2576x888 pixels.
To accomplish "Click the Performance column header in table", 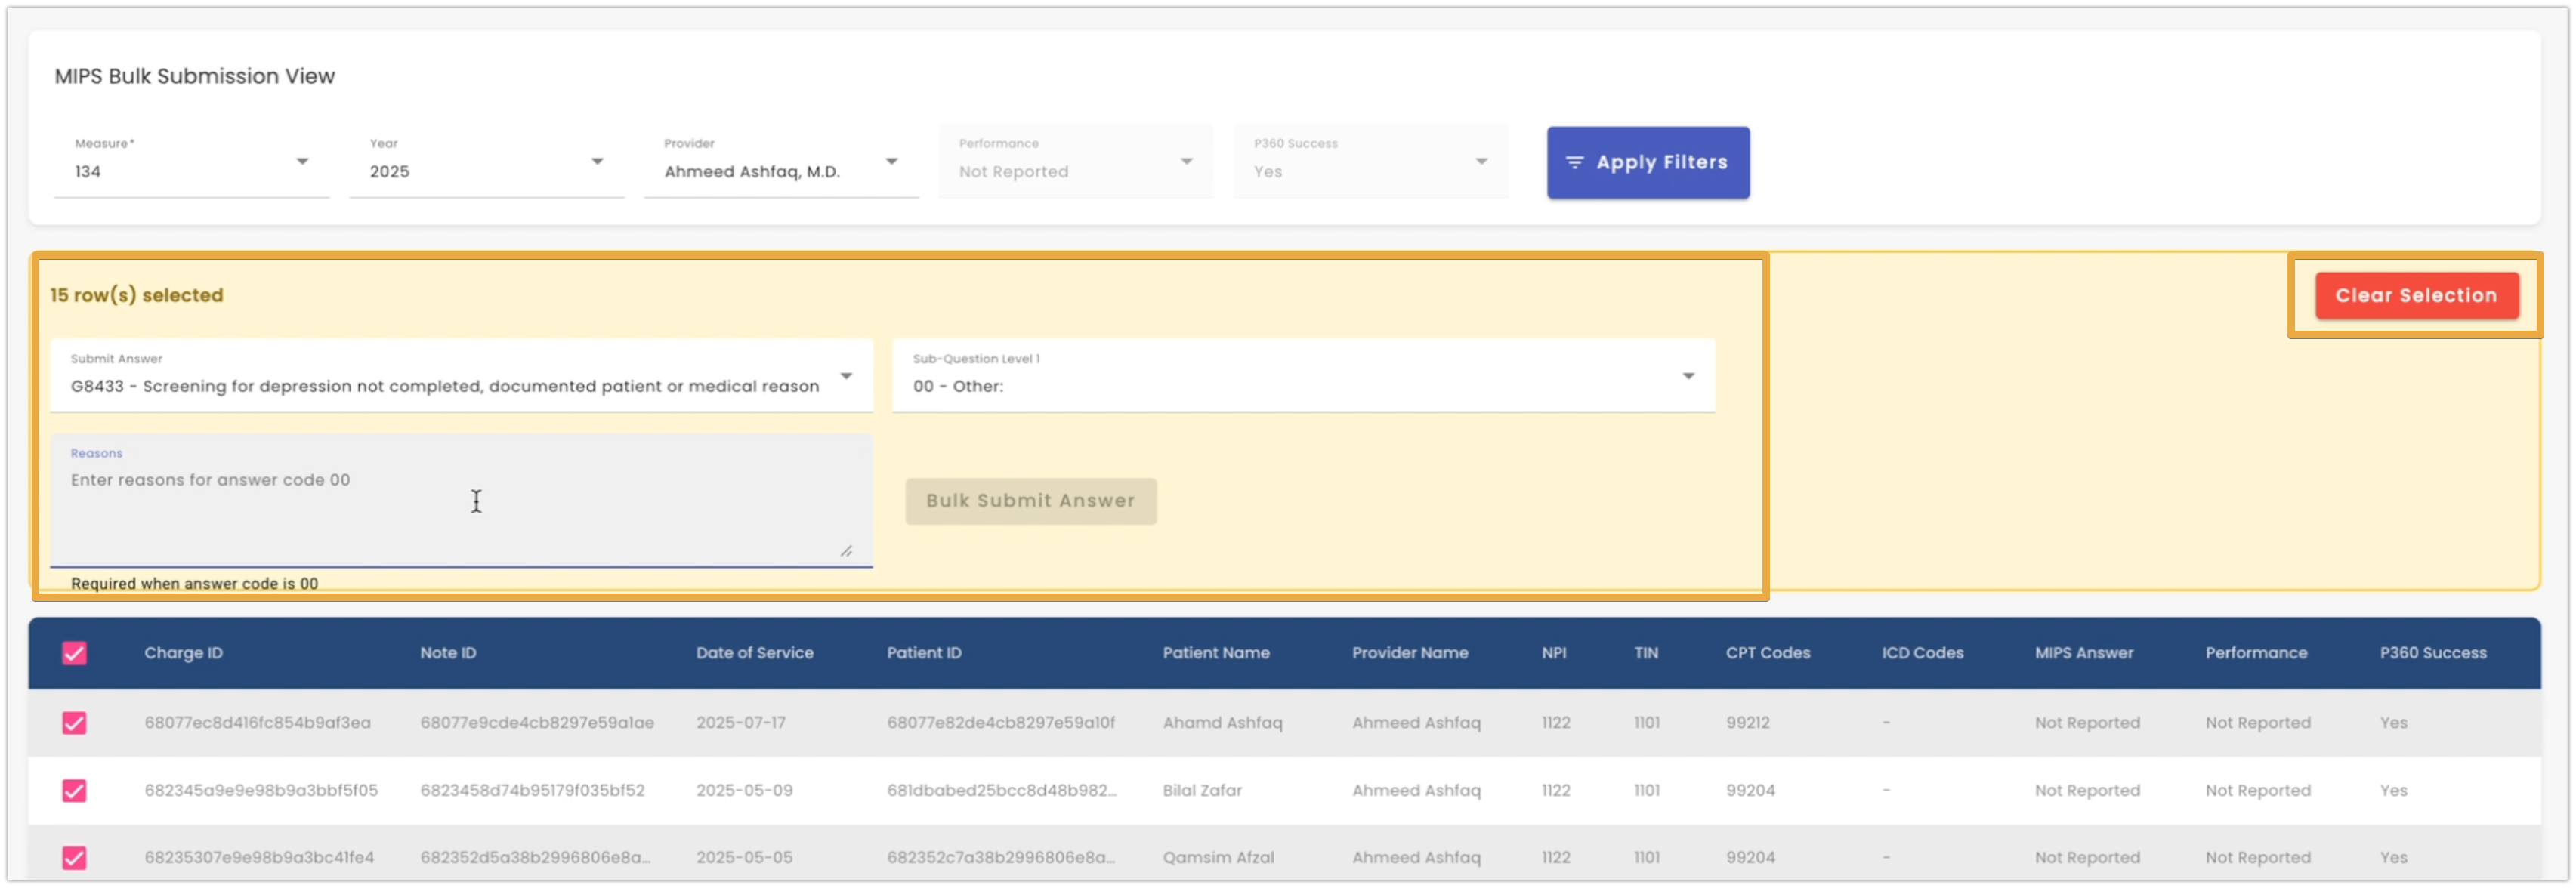I will tap(2256, 653).
